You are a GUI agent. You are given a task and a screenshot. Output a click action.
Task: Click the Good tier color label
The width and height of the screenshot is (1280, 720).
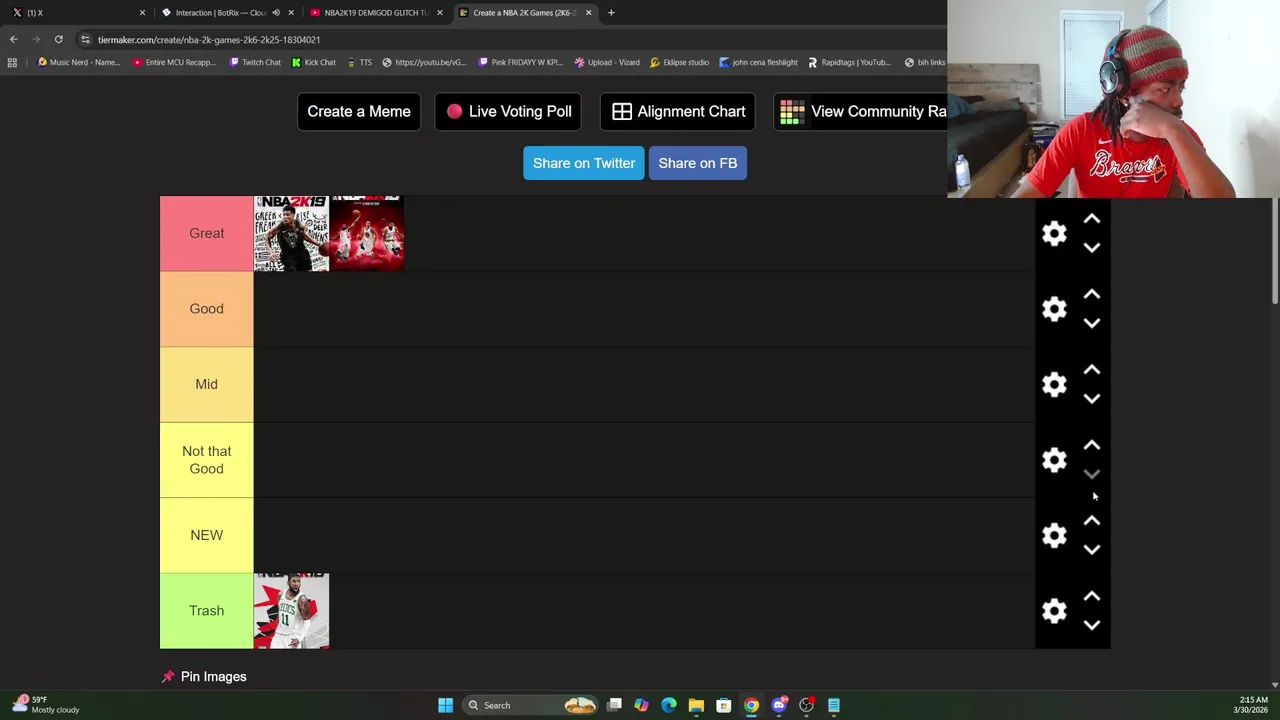click(206, 309)
